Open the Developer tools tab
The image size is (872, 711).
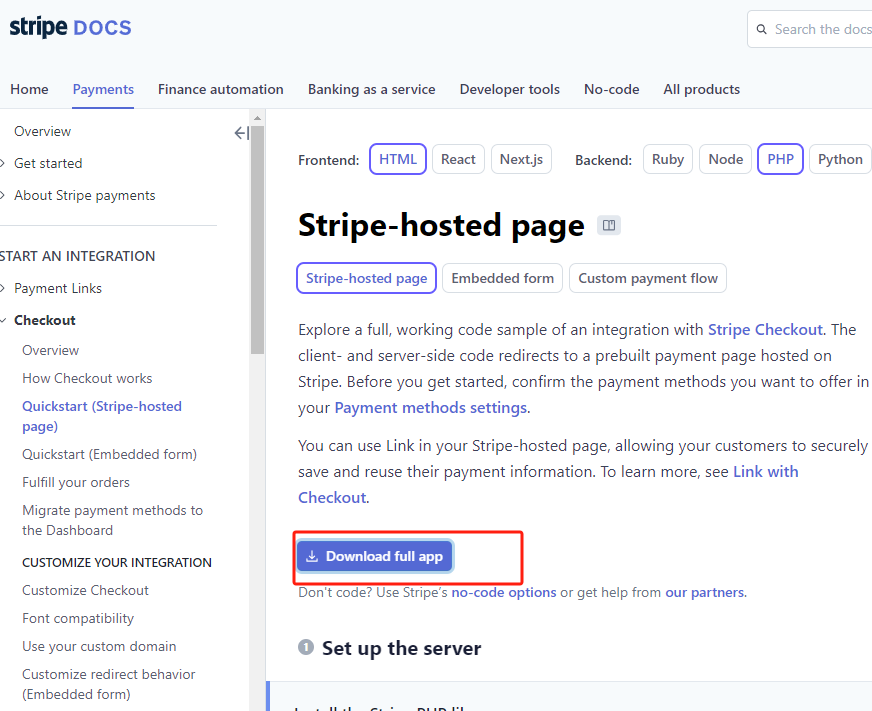tap(509, 90)
